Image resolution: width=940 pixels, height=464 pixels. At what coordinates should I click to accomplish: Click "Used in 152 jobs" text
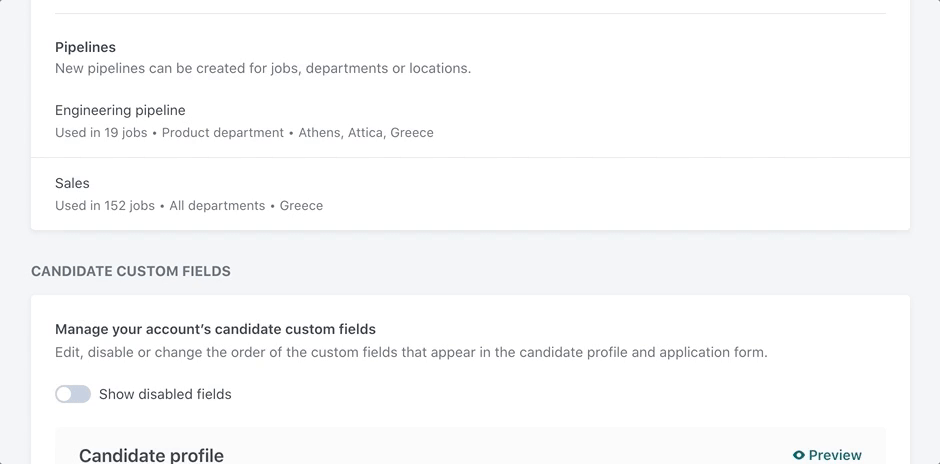(105, 206)
